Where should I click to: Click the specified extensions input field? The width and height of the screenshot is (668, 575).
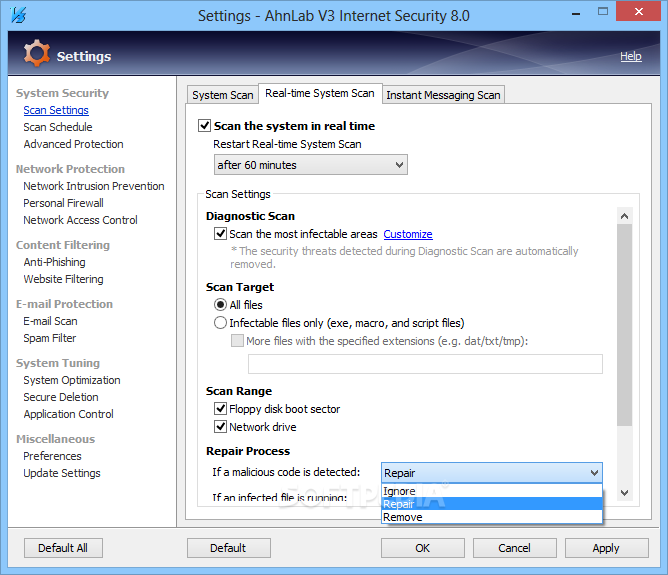click(x=425, y=364)
